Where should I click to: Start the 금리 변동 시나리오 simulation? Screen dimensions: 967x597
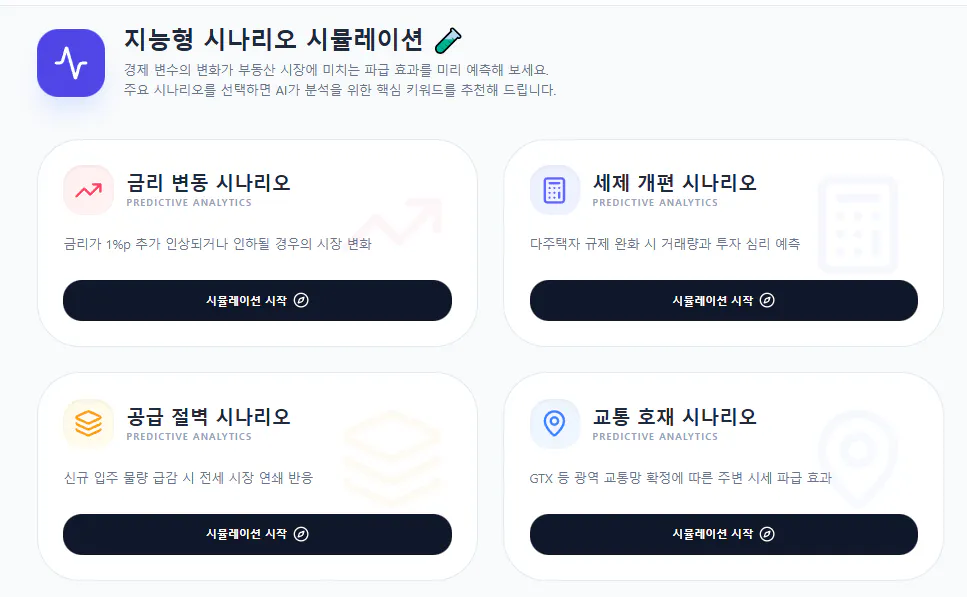coord(257,300)
